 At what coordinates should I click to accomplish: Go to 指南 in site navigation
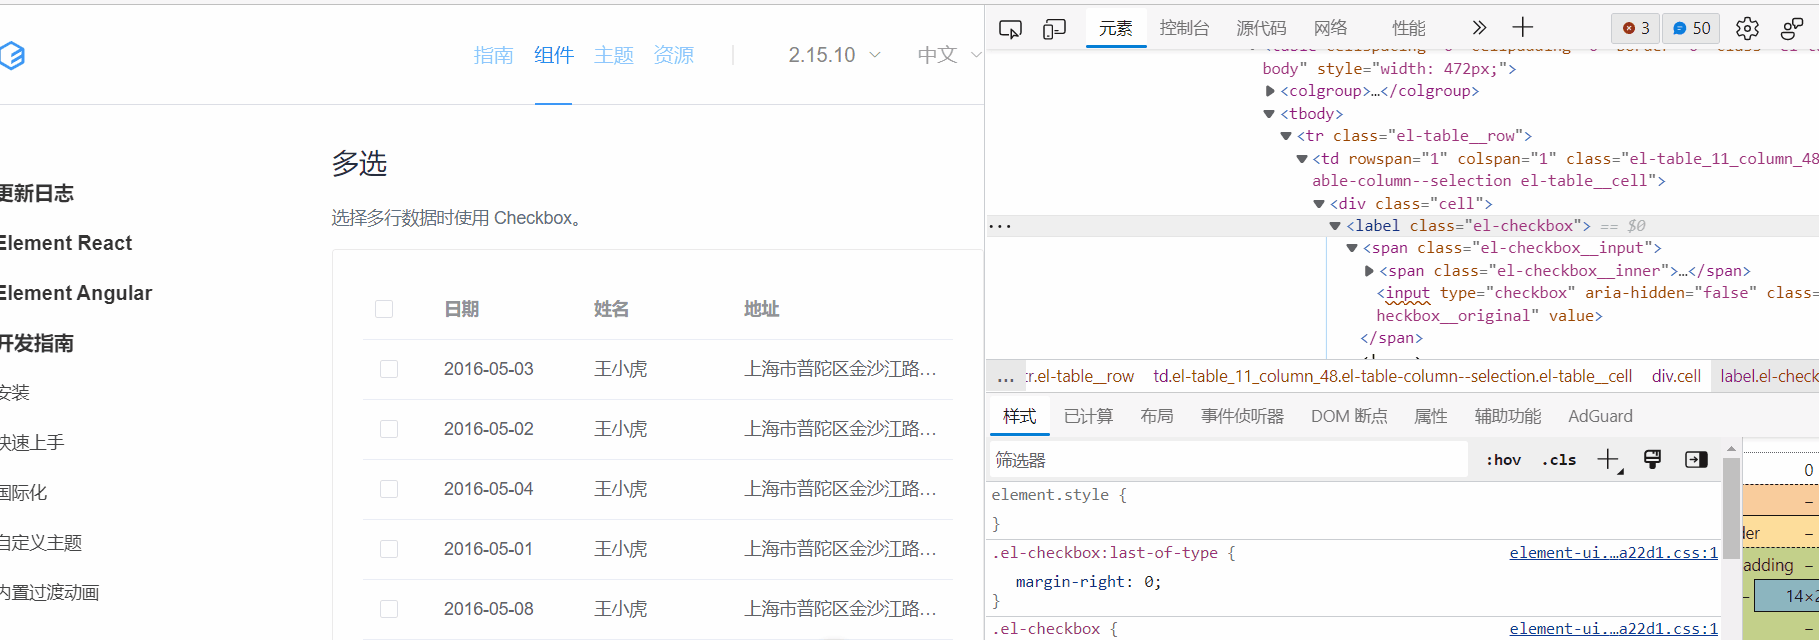coord(493,55)
